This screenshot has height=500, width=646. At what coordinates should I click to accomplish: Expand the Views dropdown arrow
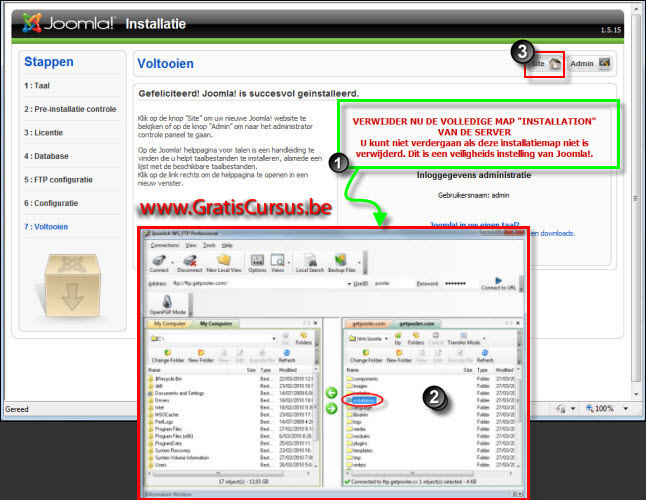tap(289, 262)
